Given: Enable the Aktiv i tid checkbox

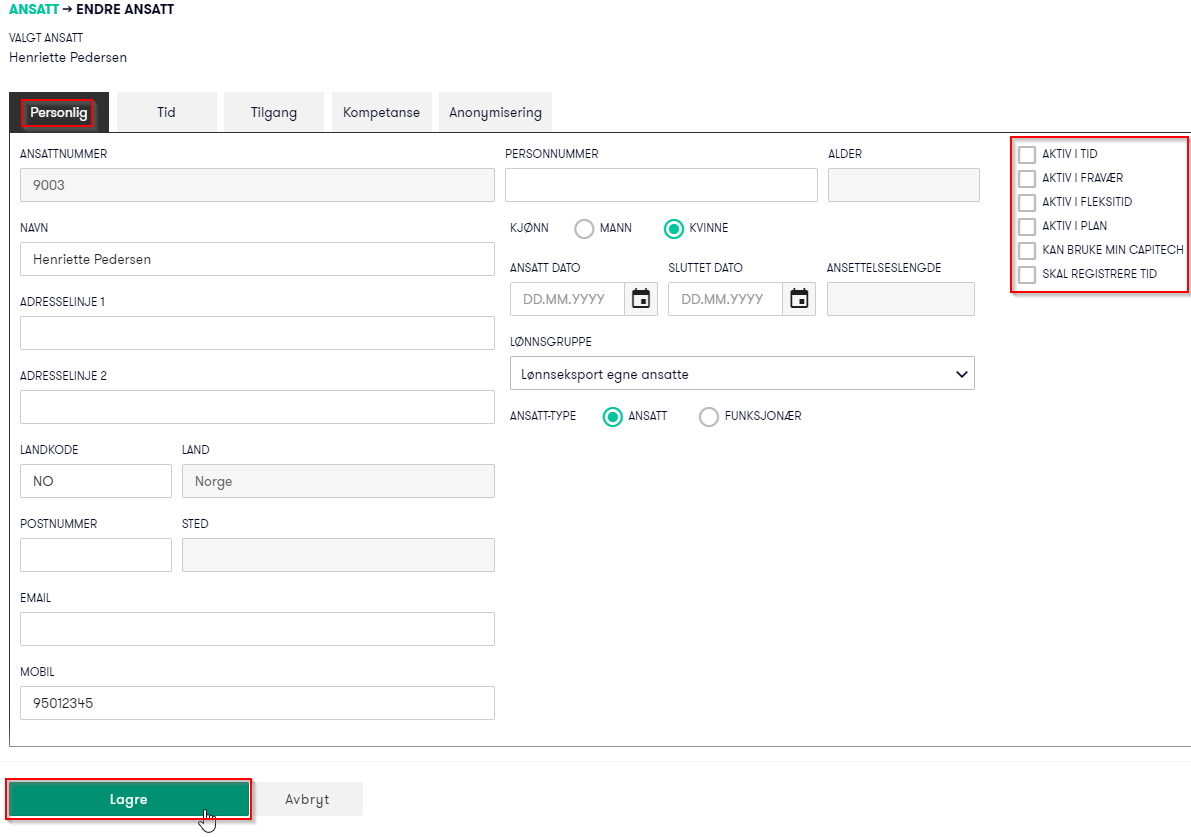Looking at the screenshot, I should [x=1027, y=154].
